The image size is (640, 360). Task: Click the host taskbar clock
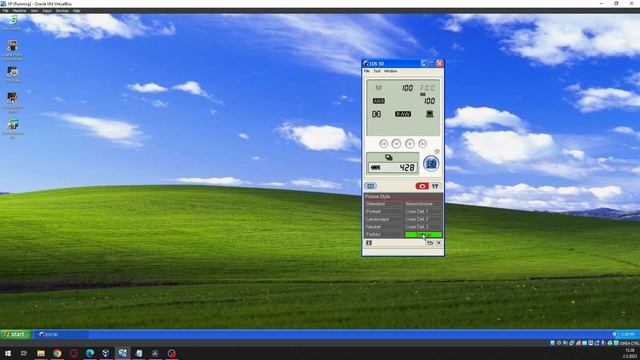click(630, 353)
